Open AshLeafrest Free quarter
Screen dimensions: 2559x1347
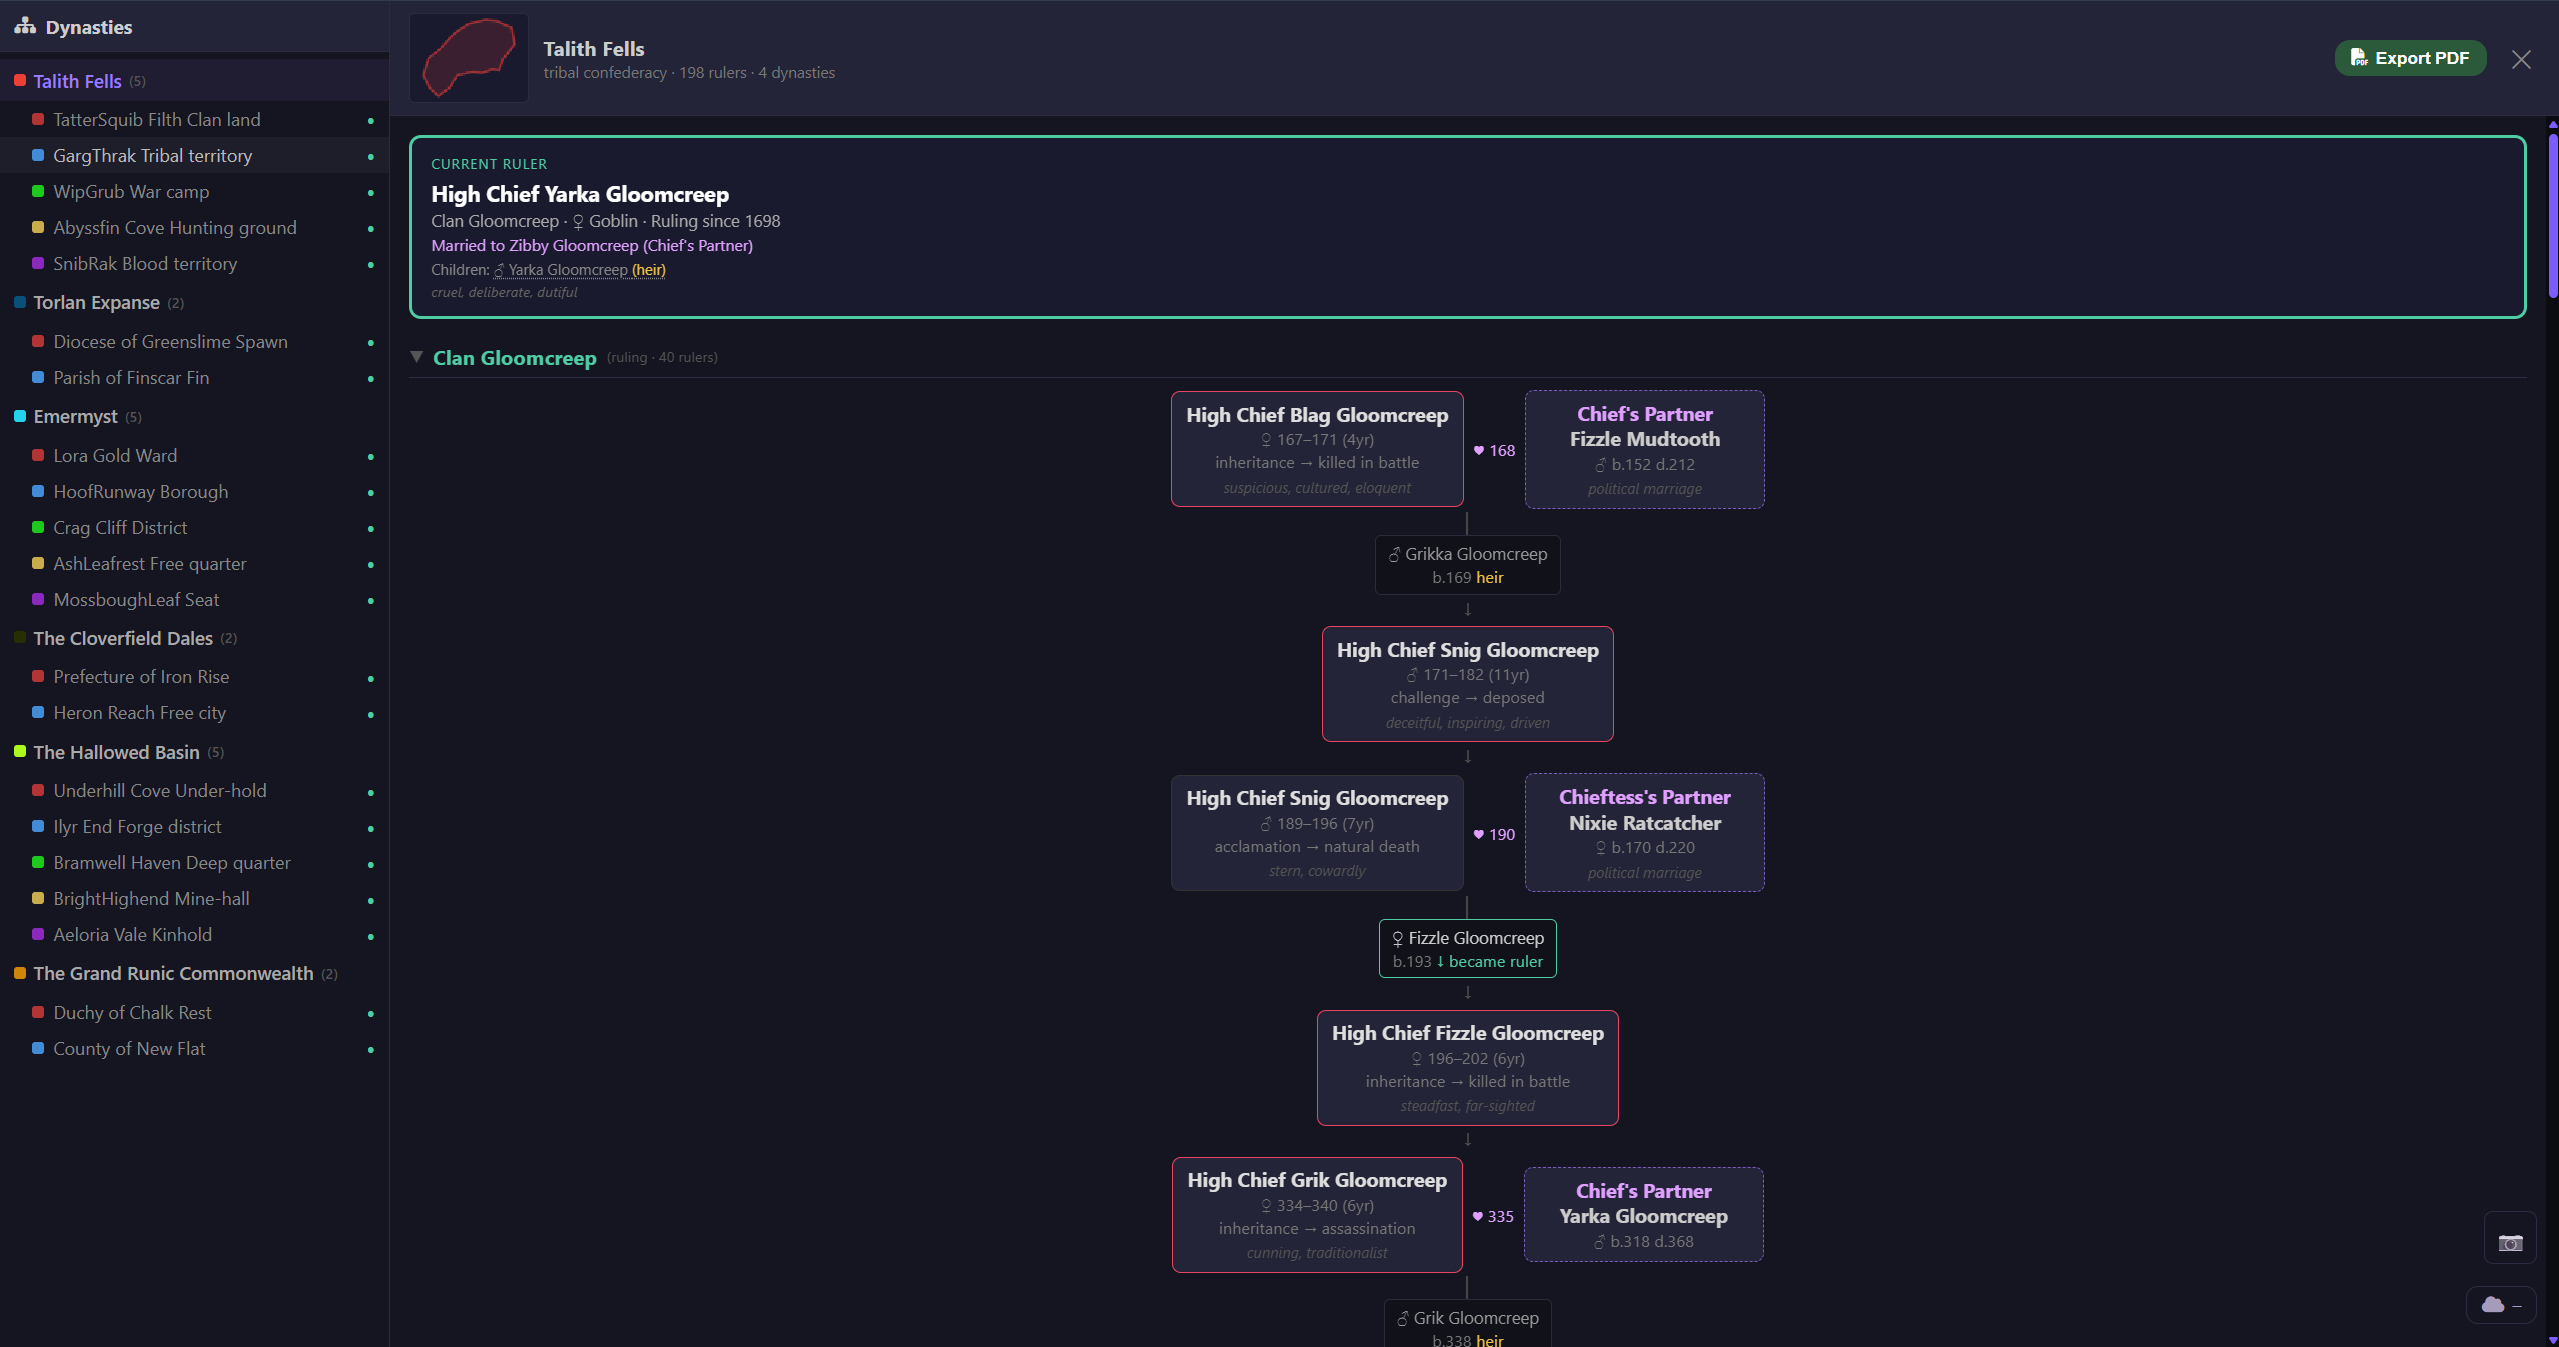[x=194, y=563]
